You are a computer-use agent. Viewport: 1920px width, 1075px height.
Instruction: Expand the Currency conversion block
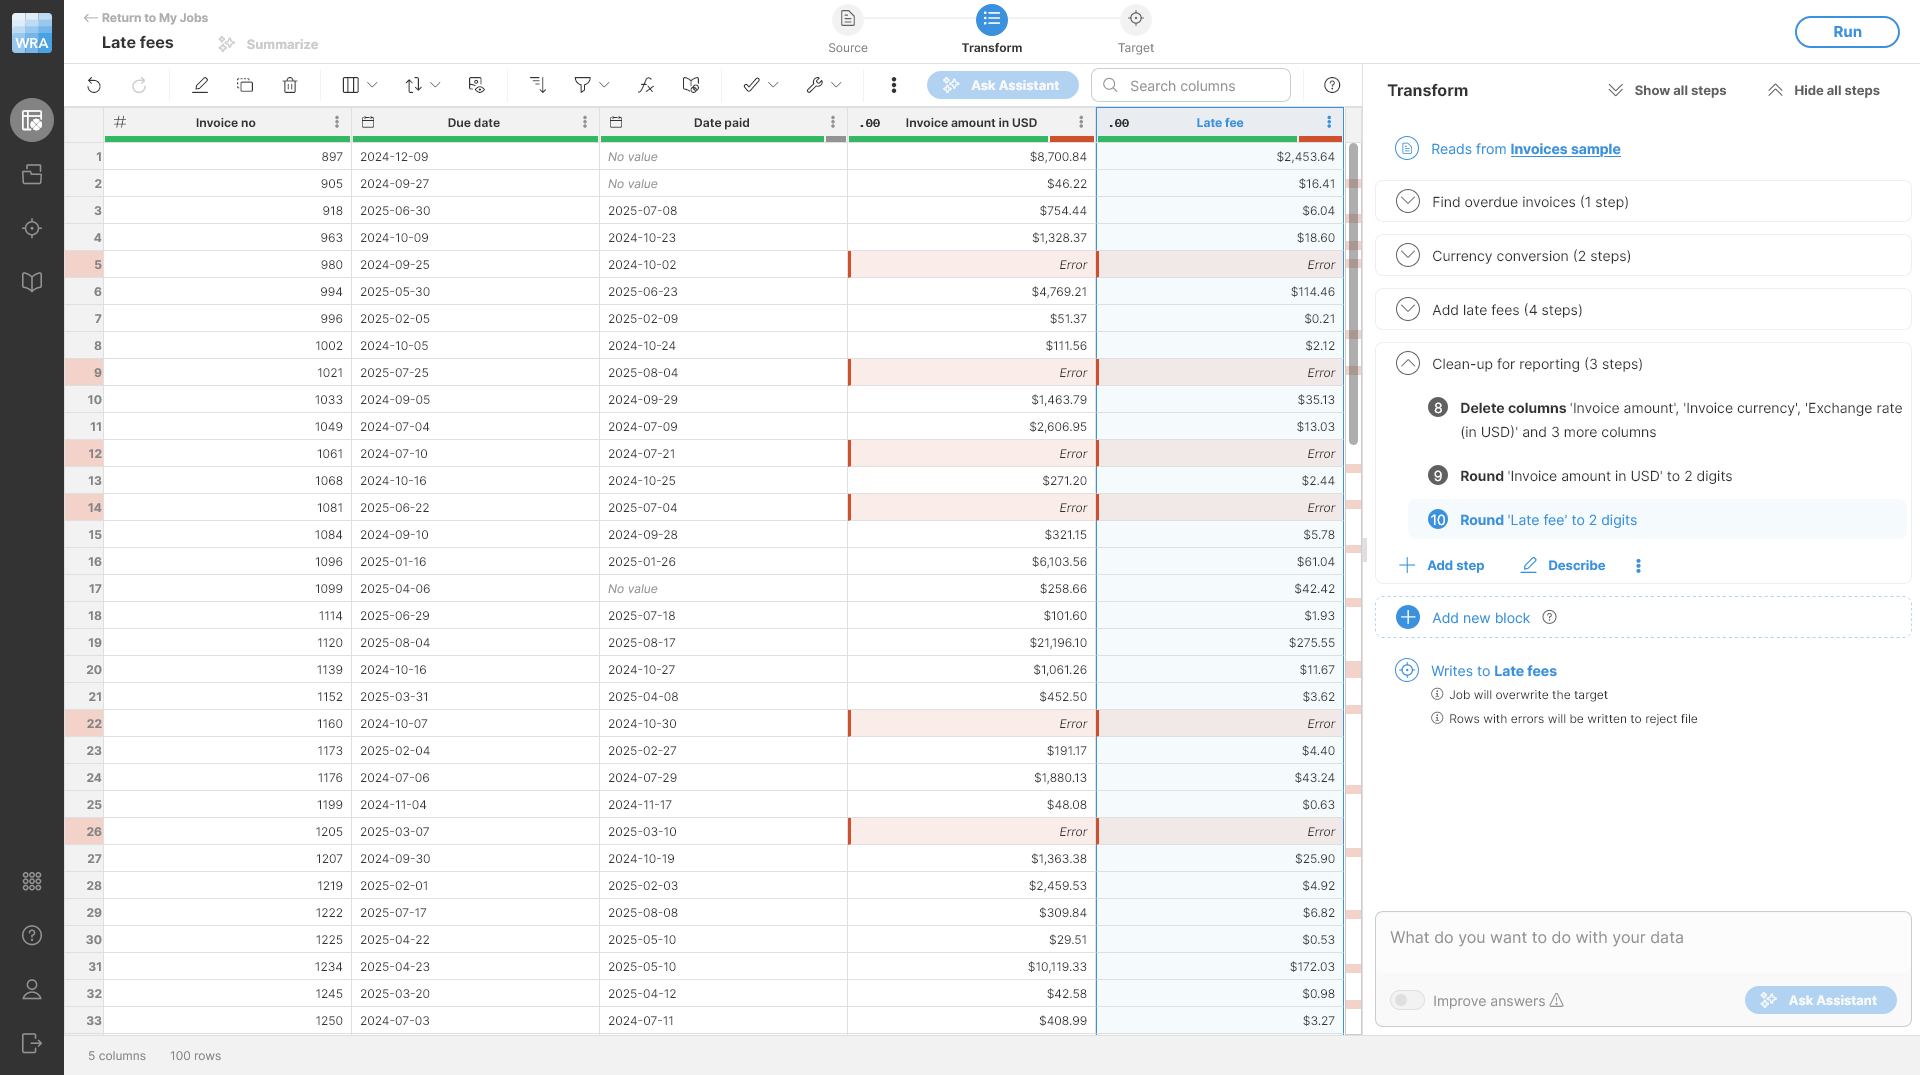pos(1408,255)
